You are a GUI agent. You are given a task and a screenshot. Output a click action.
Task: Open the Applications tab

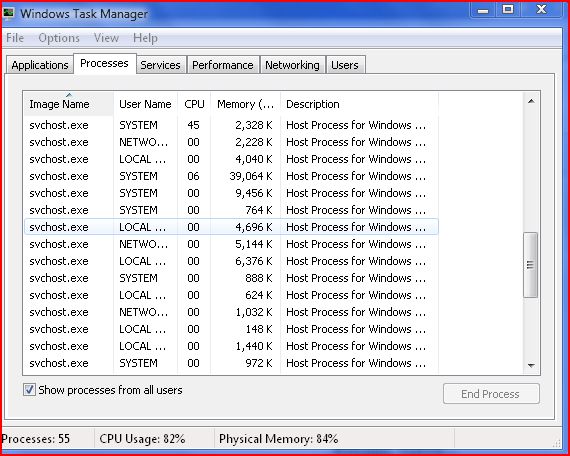tap(40, 65)
